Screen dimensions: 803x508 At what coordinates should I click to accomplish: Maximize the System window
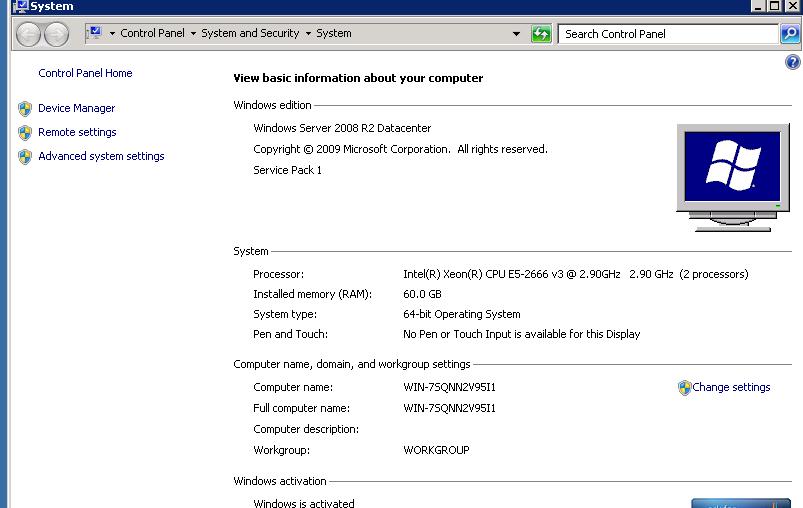(774, 6)
